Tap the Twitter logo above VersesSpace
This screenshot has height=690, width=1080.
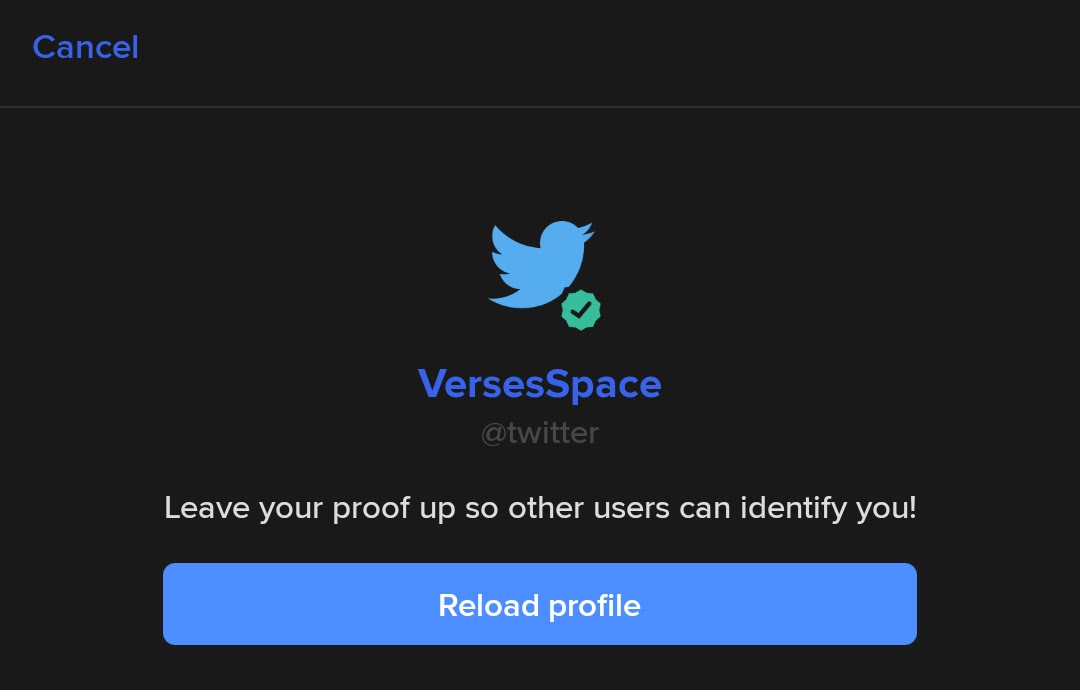(541, 264)
